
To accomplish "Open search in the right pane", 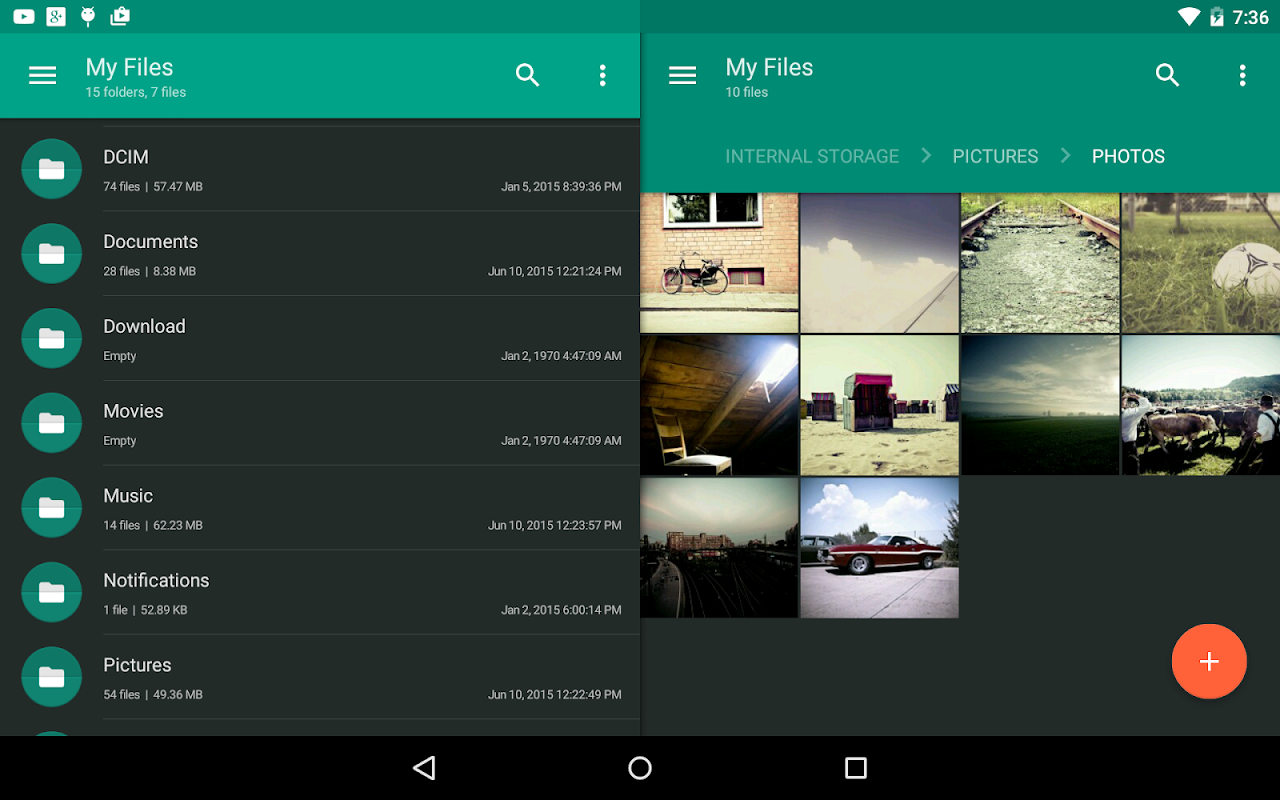I will pos(1167,75).
